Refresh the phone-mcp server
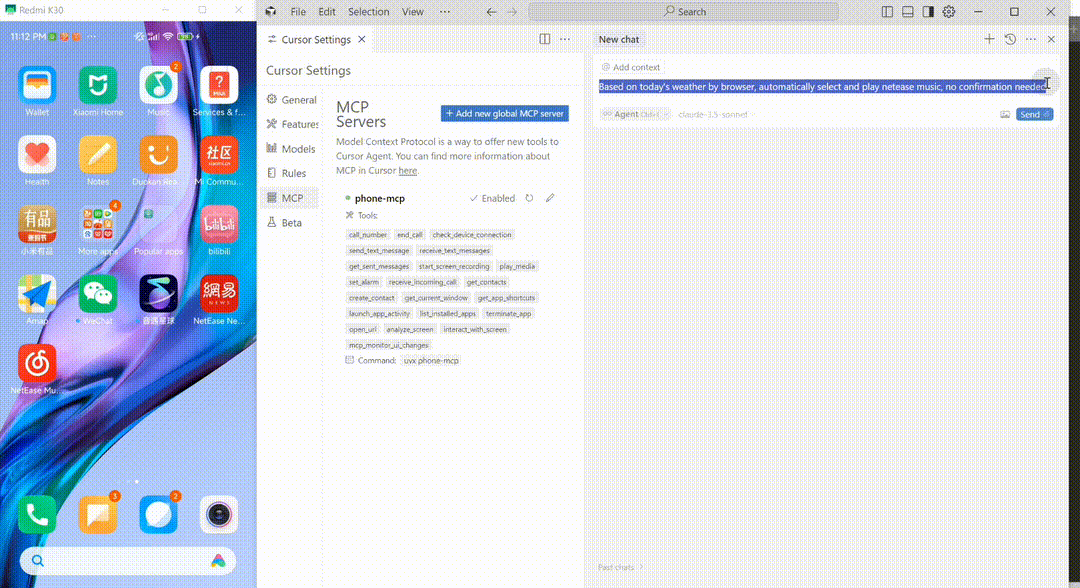This screenshot has width=1080, height=588. 529,198
